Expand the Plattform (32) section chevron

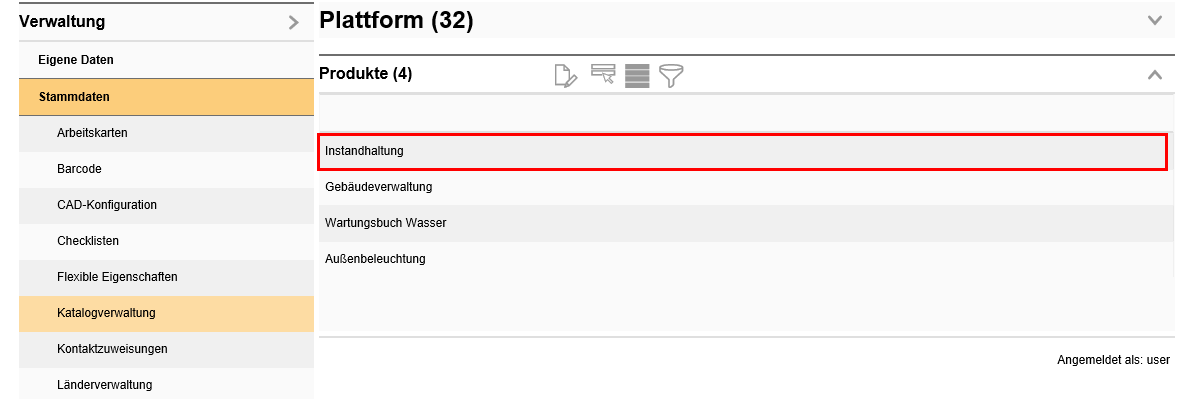pos(1155,21)
